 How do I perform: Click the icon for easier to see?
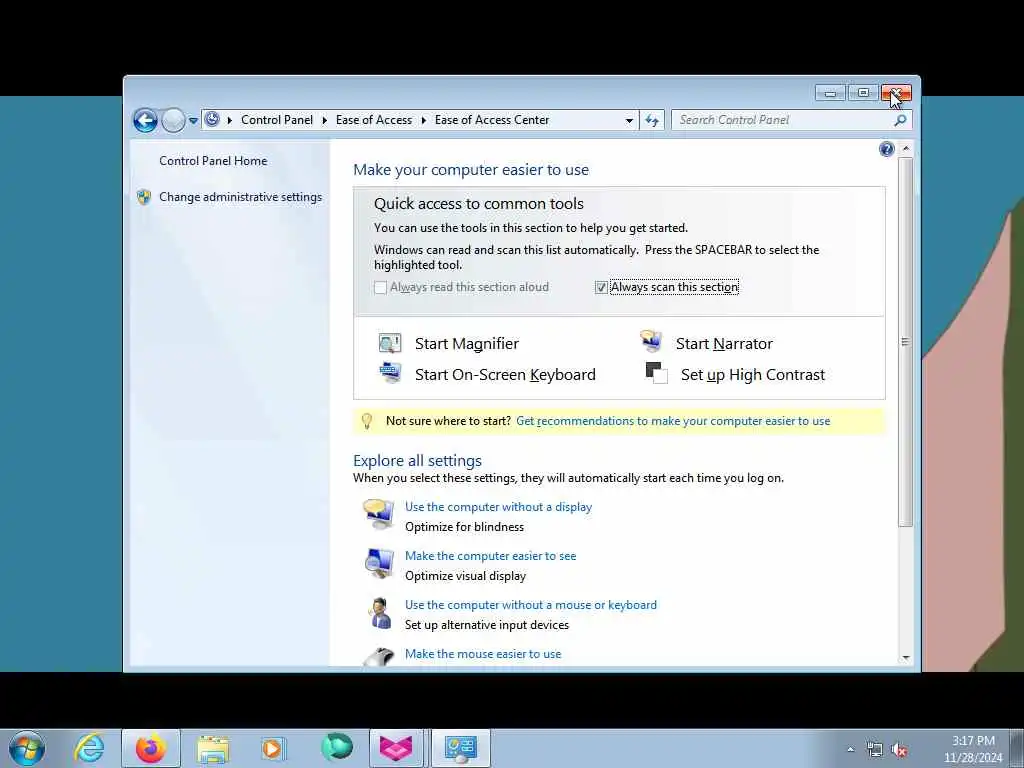pyautogui.click(x=379, y=564)
